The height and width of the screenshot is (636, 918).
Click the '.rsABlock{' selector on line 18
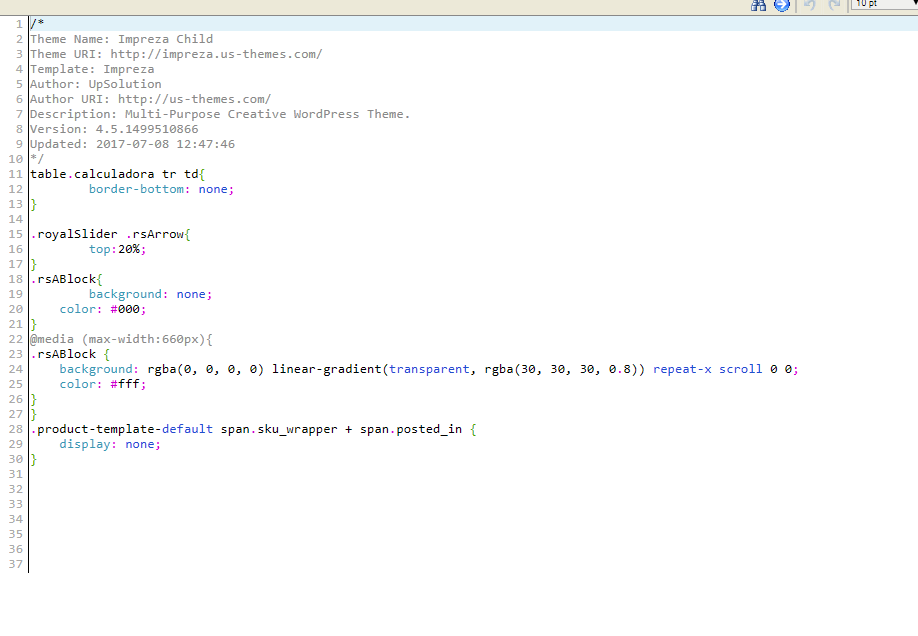(x=66, y=279)
